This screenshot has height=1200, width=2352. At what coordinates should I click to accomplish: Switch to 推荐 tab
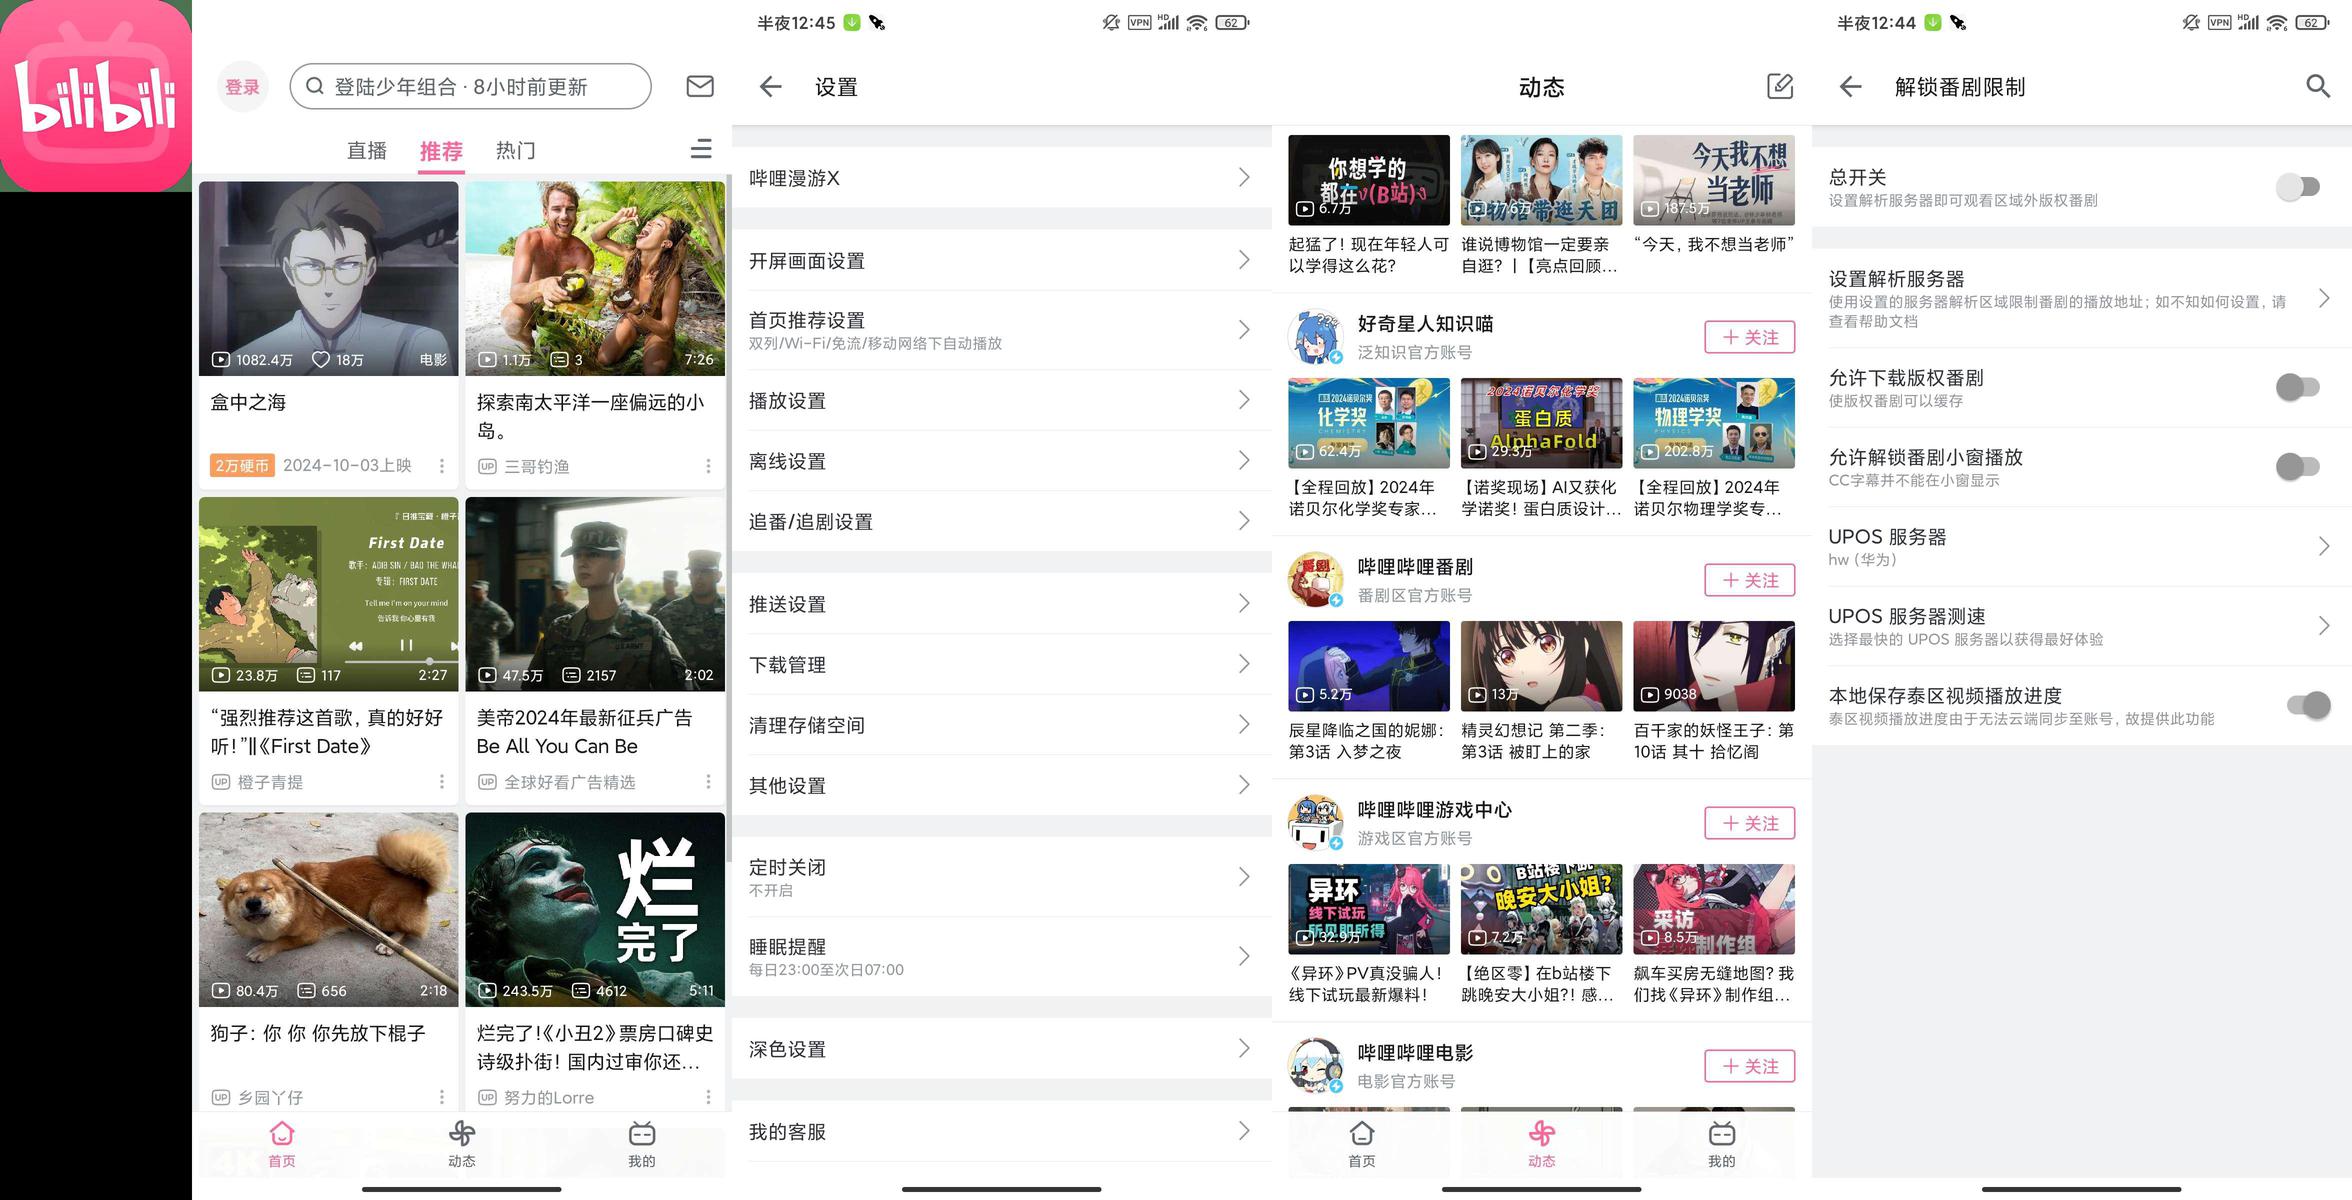pos(441,151)
